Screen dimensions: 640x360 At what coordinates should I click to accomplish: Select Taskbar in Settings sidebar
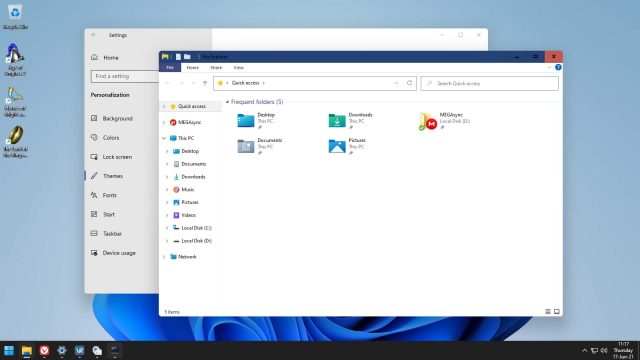pyautogui.click(x=112, y=233)
